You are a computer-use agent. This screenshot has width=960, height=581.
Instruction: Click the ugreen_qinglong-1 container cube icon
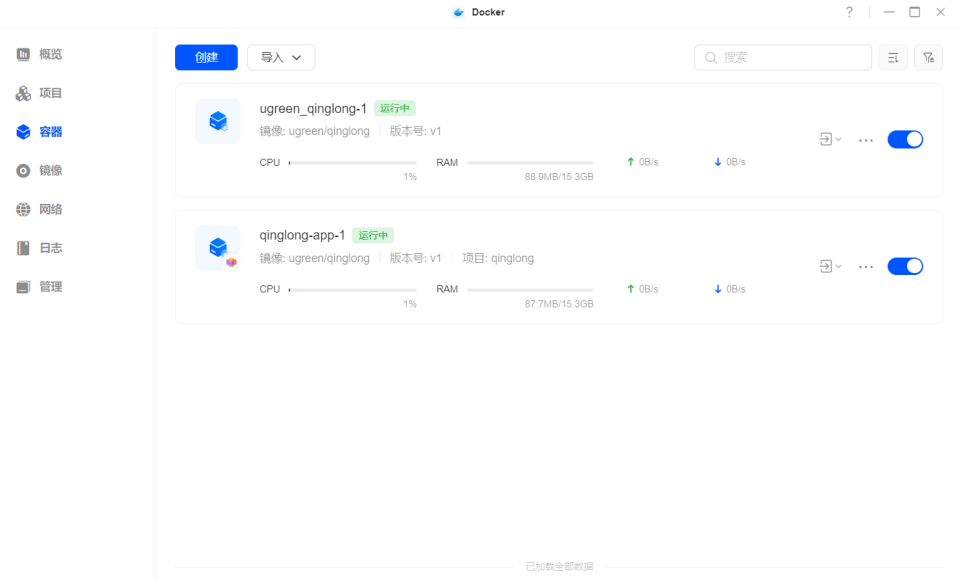point(217,121)
